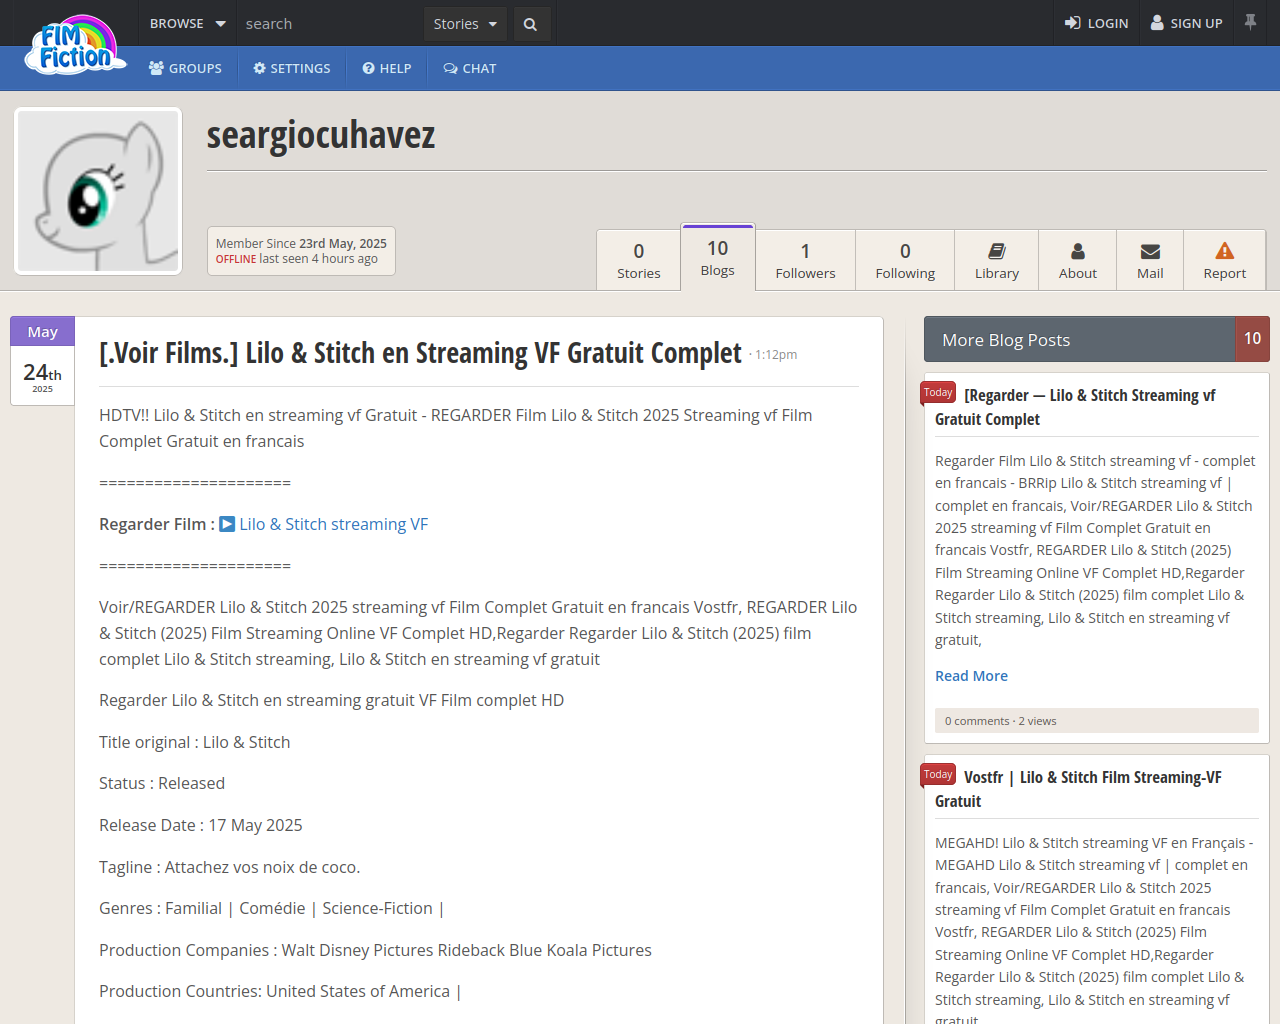Switch to the Blogs tab
Screen dimensions: 1280x1024
pyautogui.click(x=718, y=258)
